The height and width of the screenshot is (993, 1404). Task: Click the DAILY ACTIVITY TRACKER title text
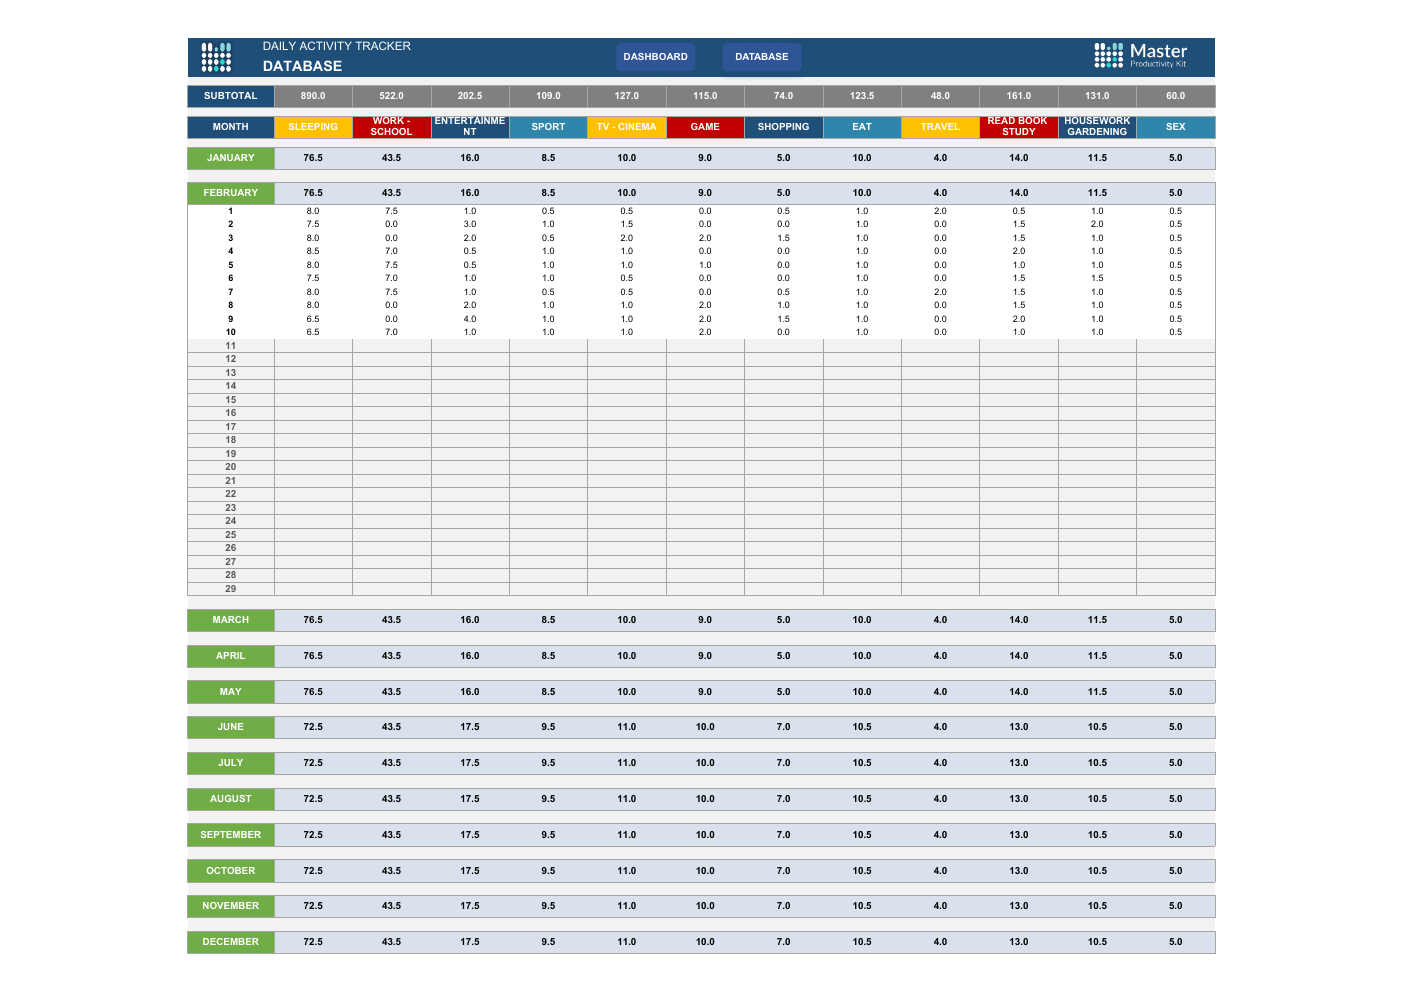click(337, 46)
